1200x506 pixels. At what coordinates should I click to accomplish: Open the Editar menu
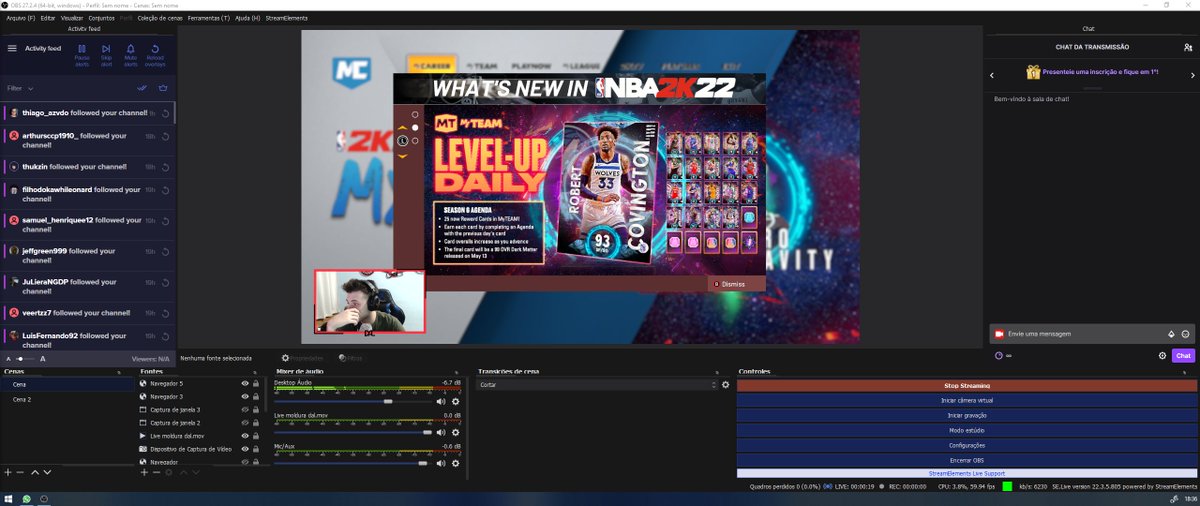tap(47, 18)
